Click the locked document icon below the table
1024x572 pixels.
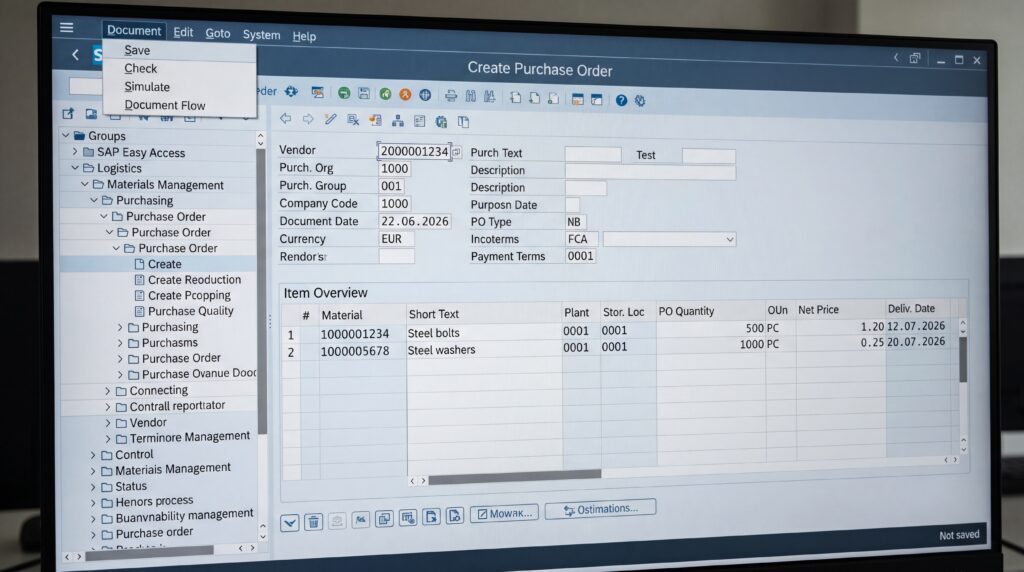pyautogui.click(x=455, y=515)
